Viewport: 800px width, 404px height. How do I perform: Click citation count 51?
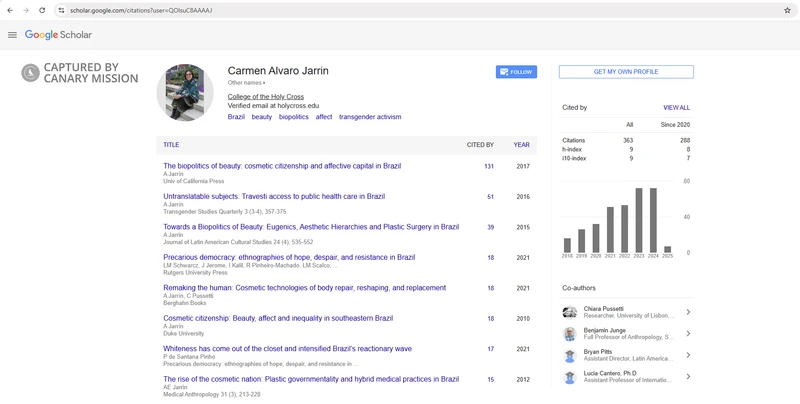tap(490, 197)
